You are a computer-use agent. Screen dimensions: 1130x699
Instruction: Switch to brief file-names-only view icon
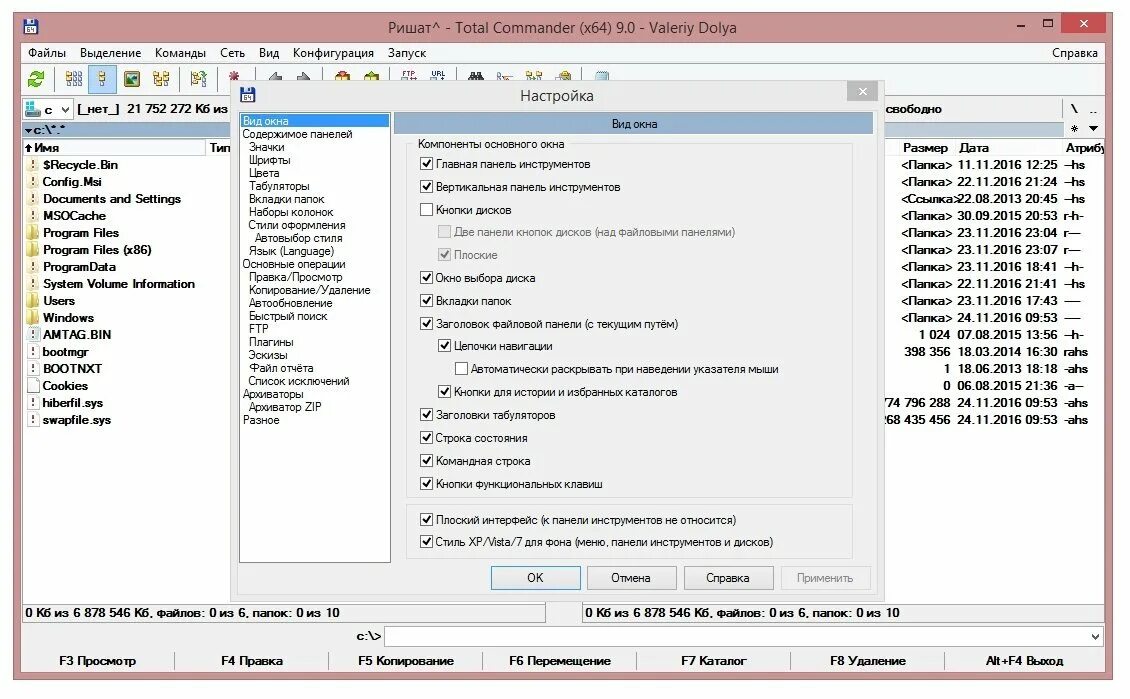pyautogui.click(x=74, y=79)
